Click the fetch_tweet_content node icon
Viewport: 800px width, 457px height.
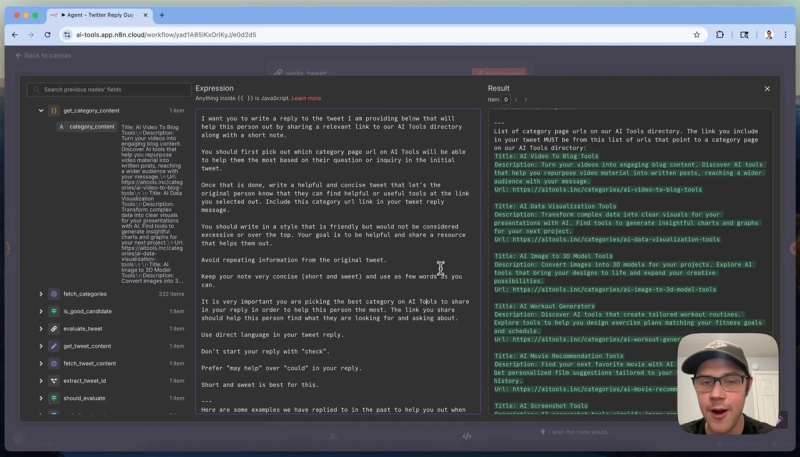pyautogui.click(x=54, y=363)
